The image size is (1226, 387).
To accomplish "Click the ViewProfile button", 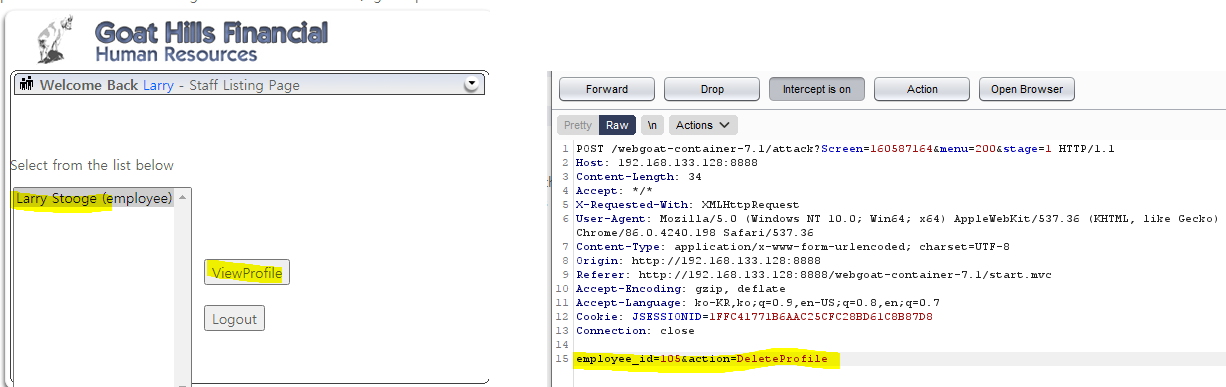I will point(247,272).
